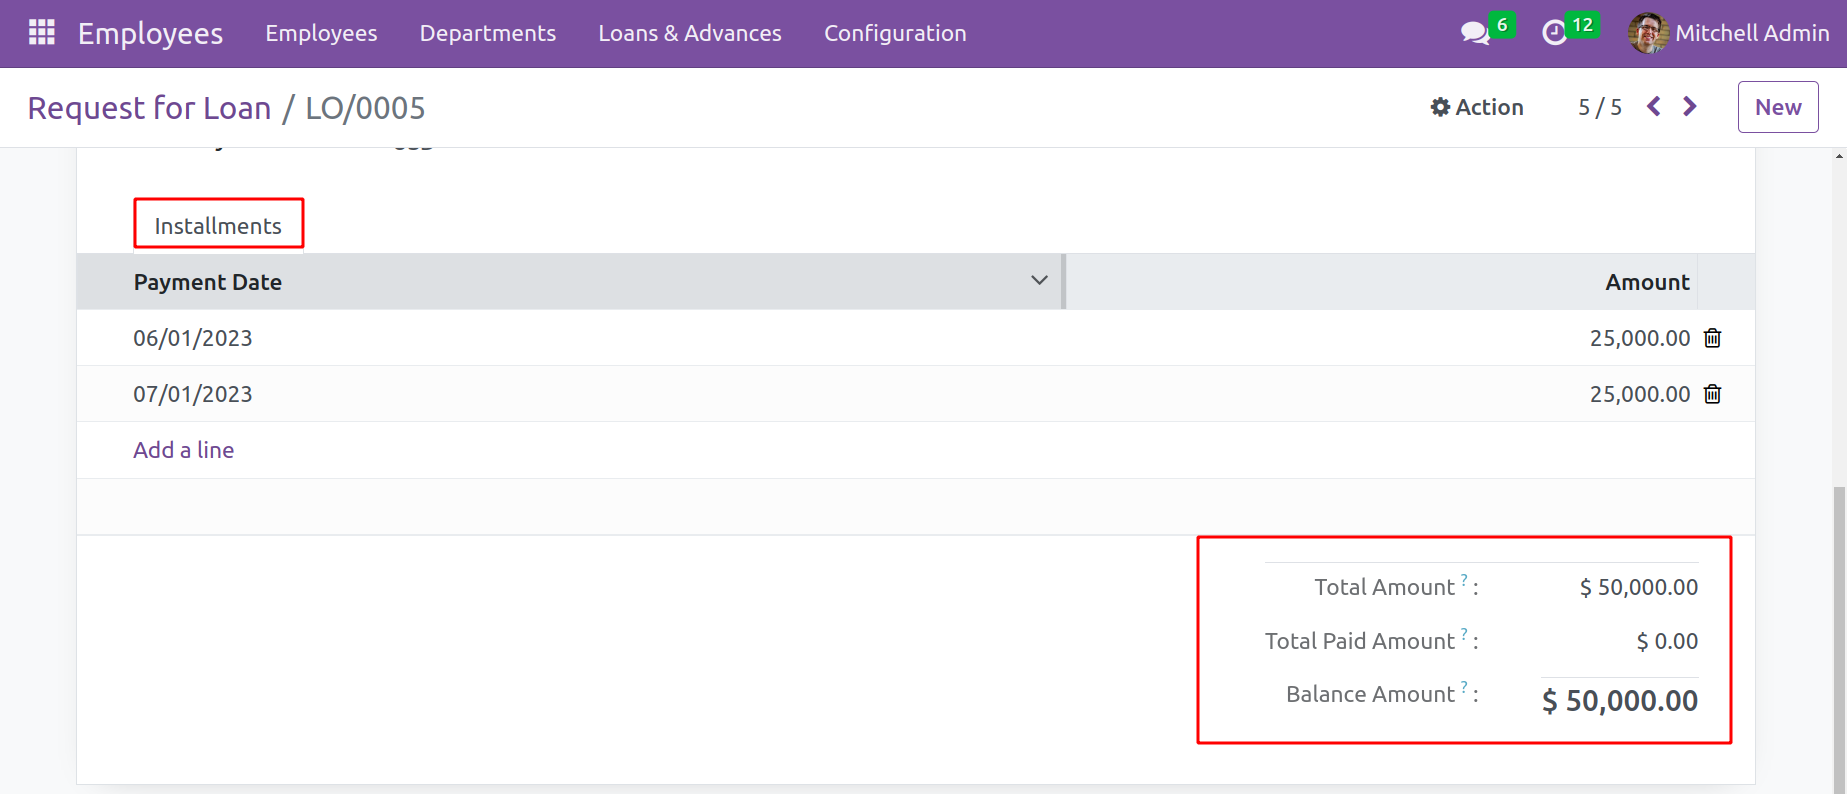Screen dimensions: 1847x794
Task: Switch to the Installments tab
Action: tap(218, 226)
